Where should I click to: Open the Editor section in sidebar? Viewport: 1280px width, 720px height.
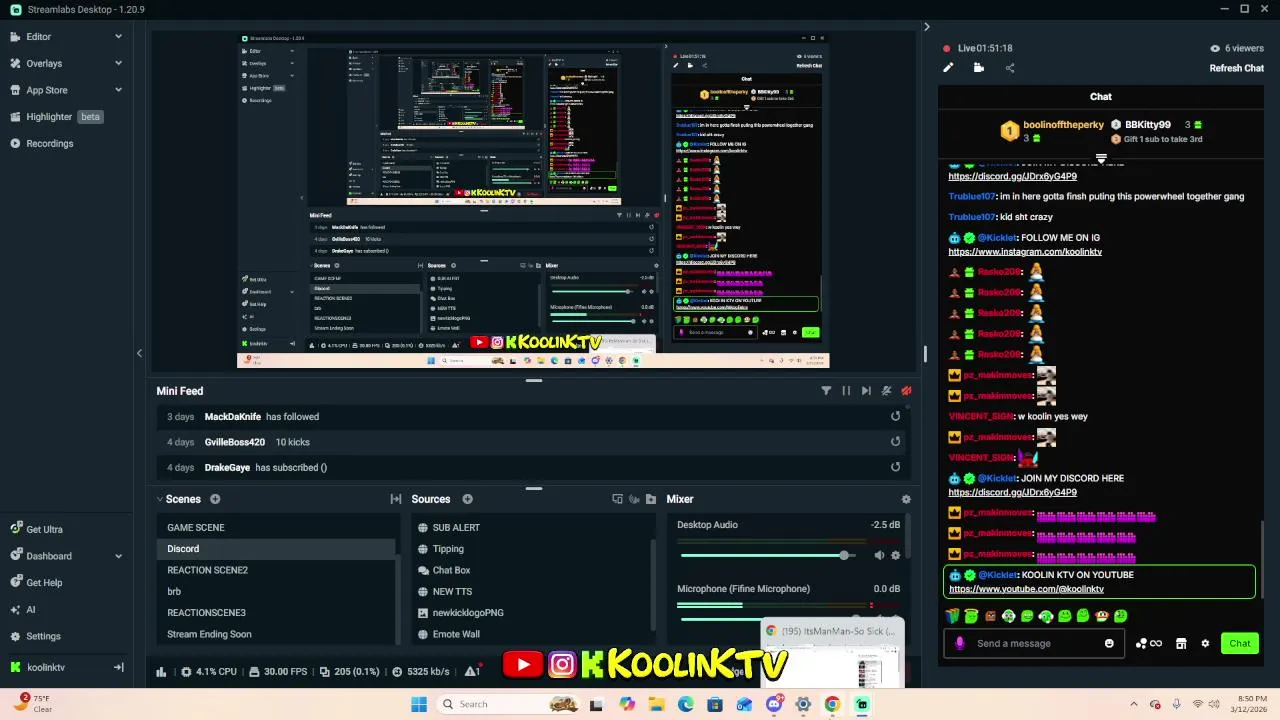[x=38, y=37]
